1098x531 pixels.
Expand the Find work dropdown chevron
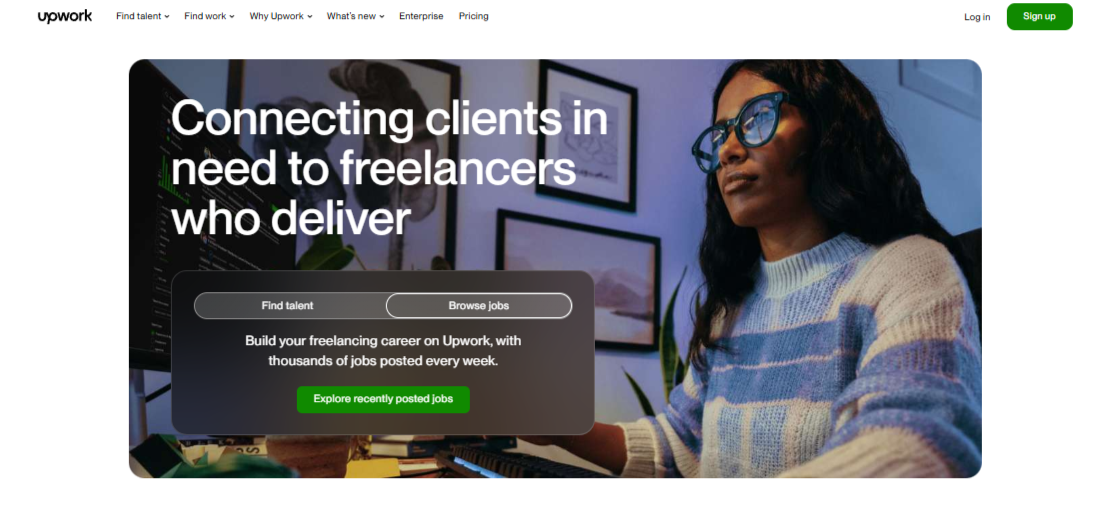[232, 17]
